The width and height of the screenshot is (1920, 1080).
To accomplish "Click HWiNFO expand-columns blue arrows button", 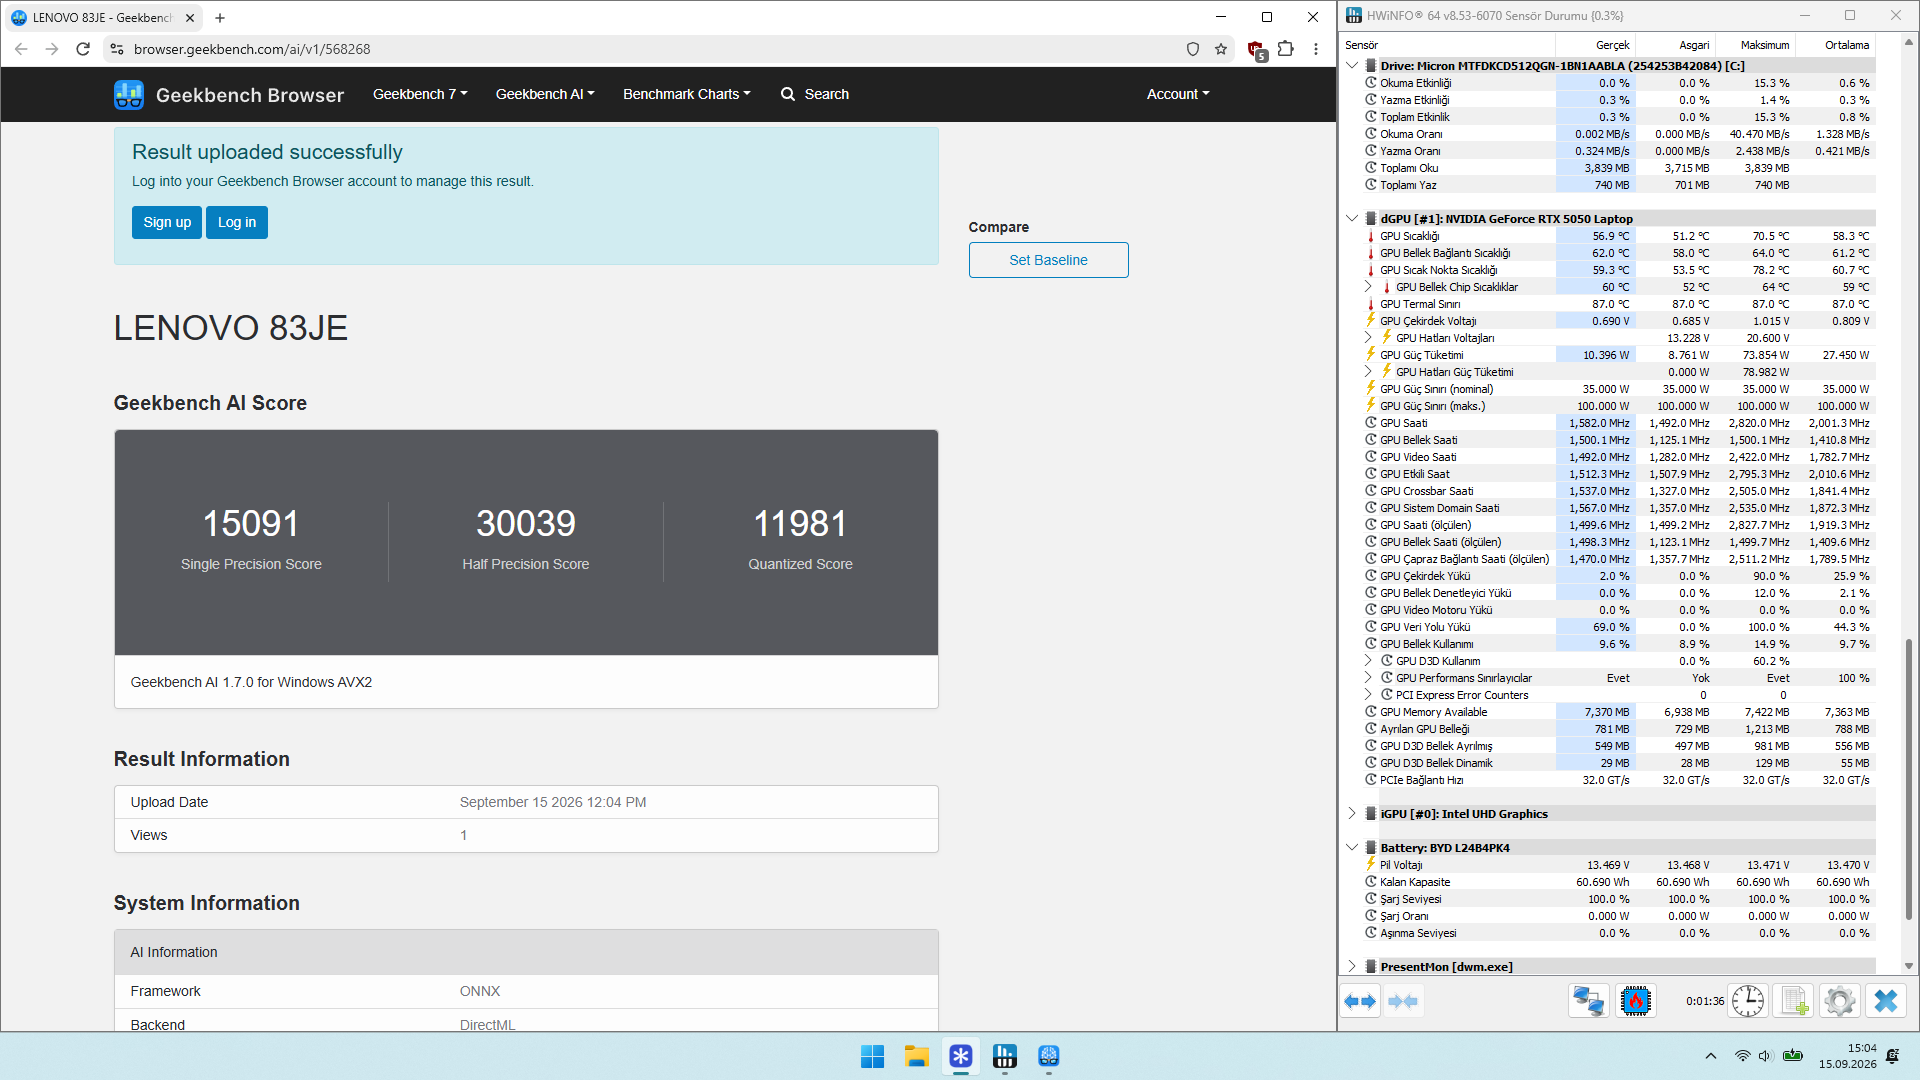I will pos(1360,1001).
